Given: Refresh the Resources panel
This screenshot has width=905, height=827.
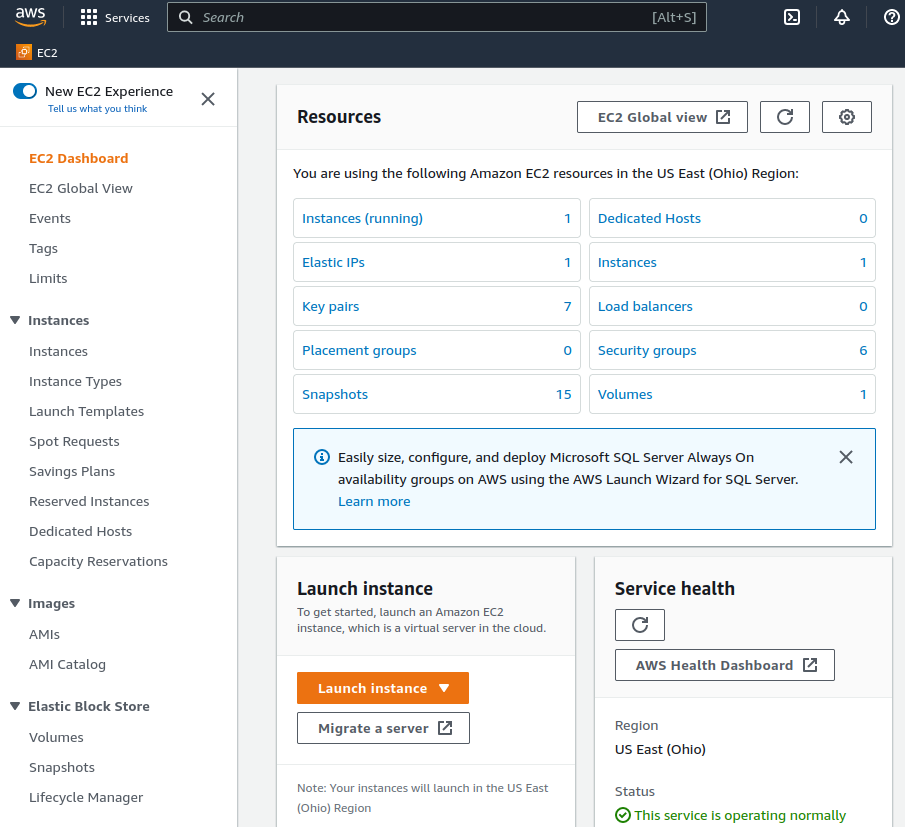Looking at the screenshot, I should [785, 117].
